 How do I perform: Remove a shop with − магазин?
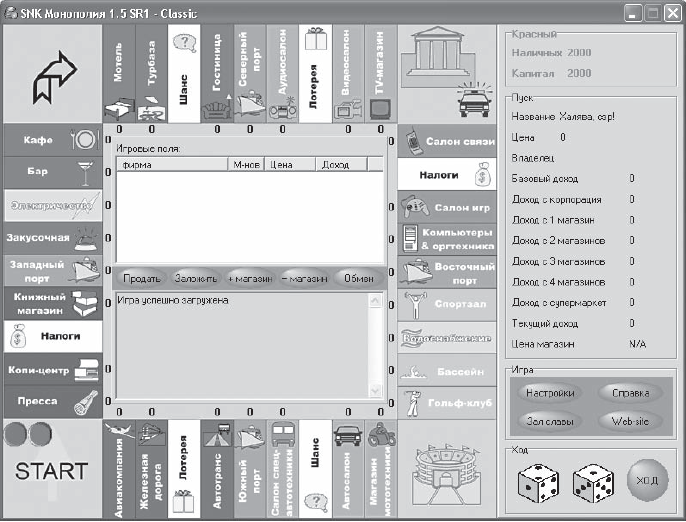(304, 278)
